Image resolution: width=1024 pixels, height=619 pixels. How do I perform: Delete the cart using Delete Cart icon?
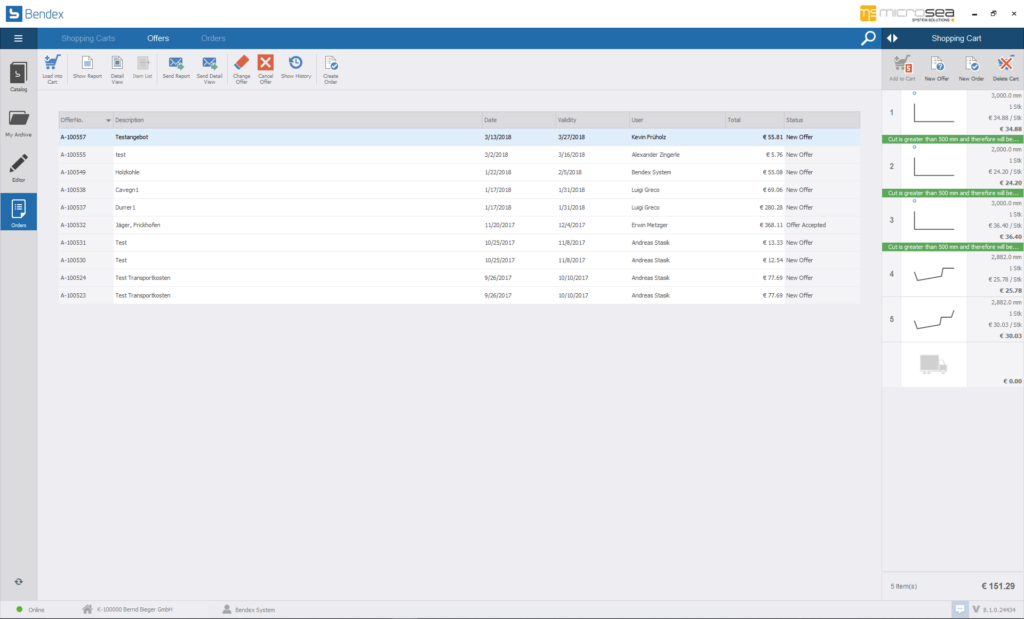click(x=1005, y=66)
